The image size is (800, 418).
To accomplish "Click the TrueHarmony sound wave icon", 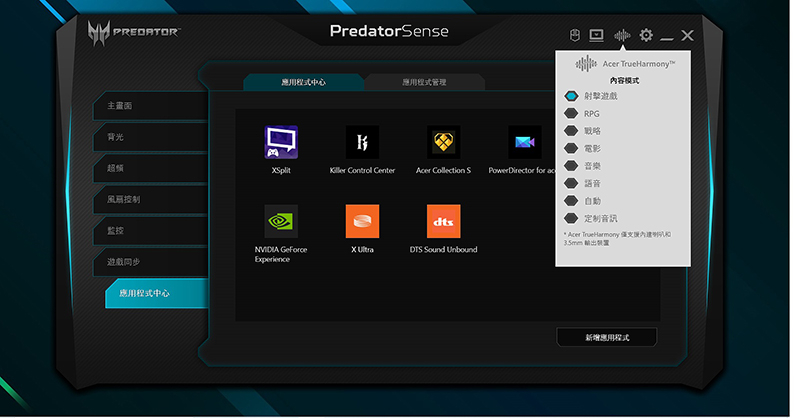I will pos(622,35).
